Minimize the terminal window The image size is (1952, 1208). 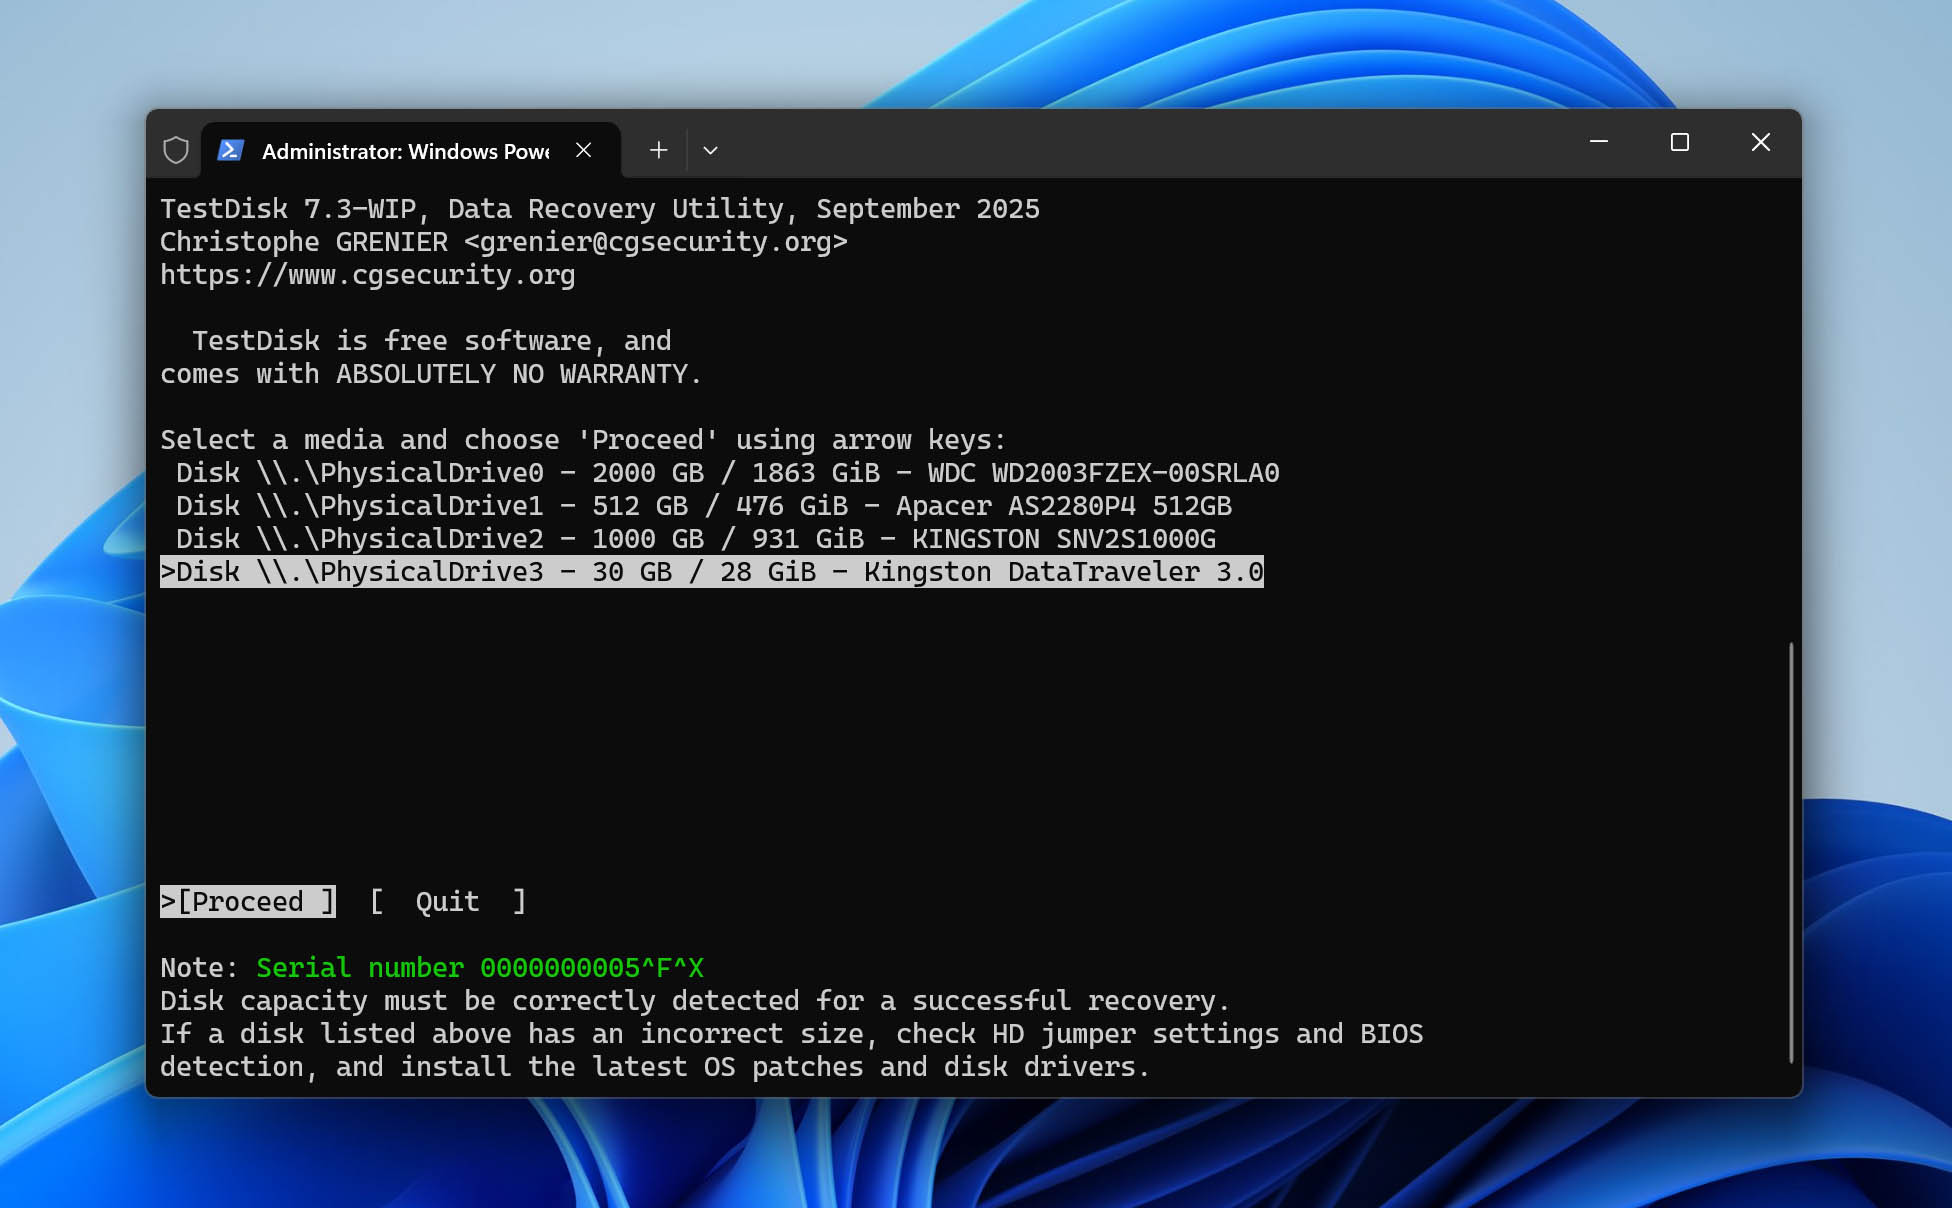[x=1599, y=142]
